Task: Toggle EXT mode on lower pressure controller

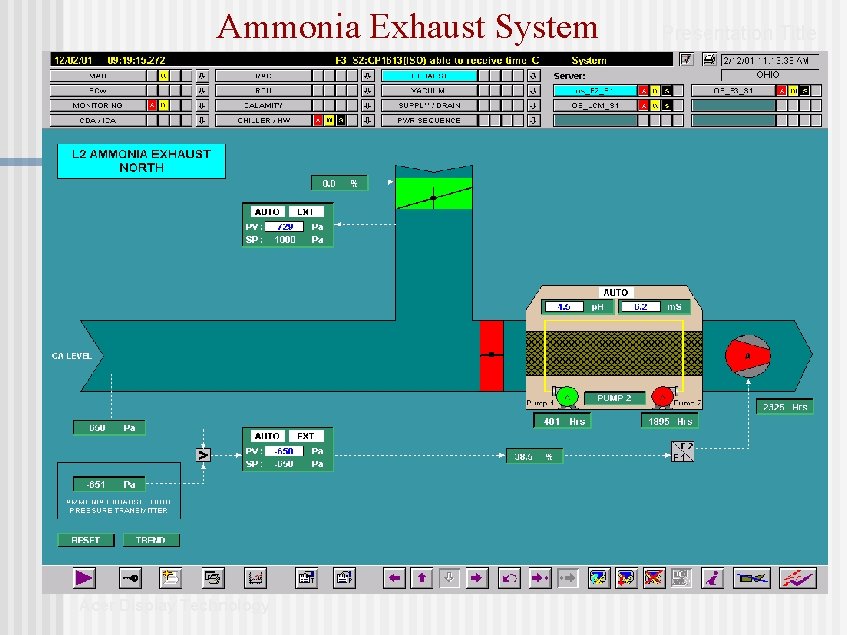Action: pos(305,436)
